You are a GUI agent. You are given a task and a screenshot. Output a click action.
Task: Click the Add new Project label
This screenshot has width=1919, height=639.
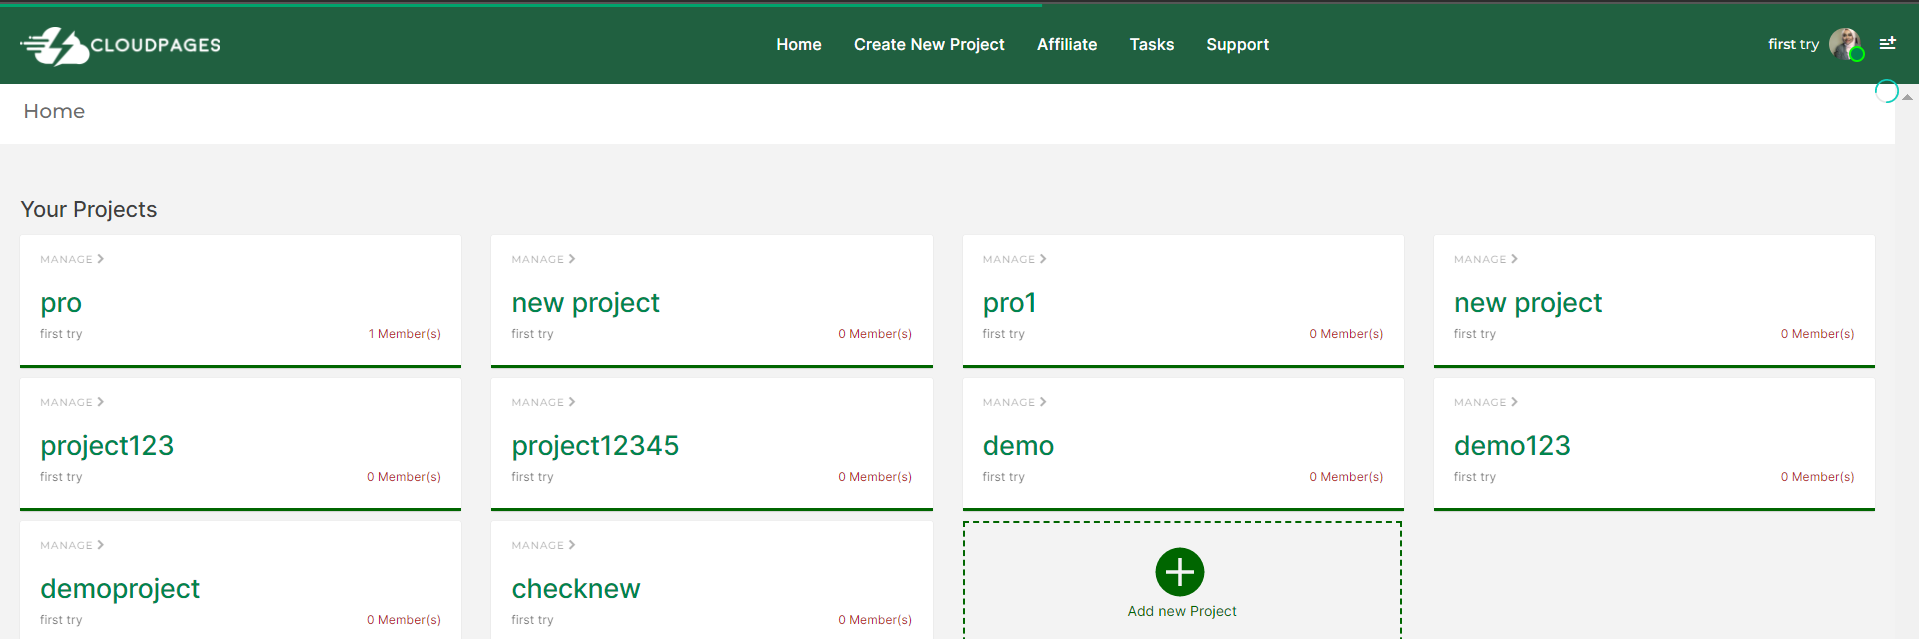(x=1181, y=611)
